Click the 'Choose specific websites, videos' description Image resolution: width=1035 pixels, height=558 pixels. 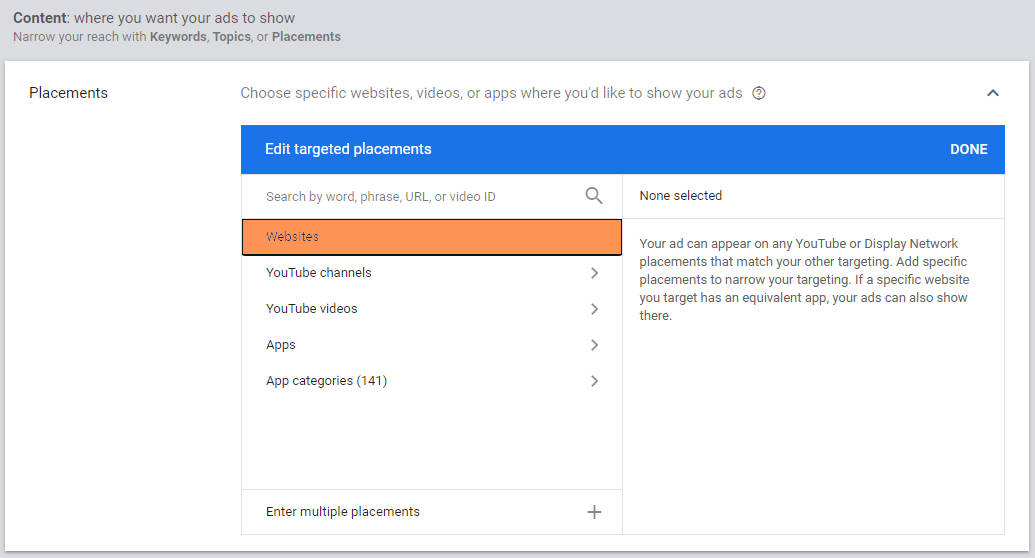(491, 93)
